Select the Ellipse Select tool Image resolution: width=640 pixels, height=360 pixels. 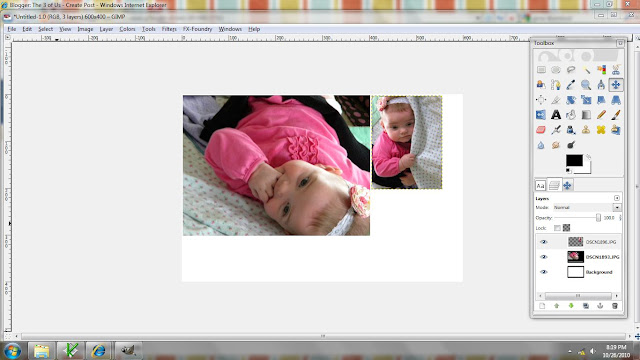tap(556, 70)
